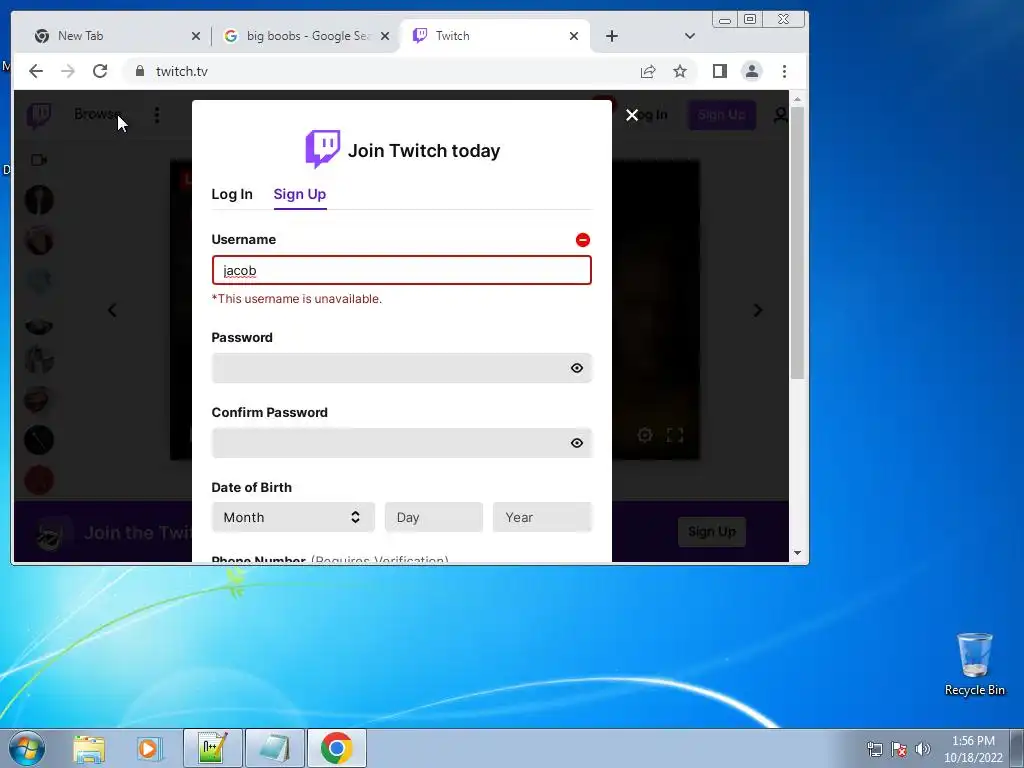This screenshot has height=768, width=1024.
Task: Click the first channel avatar in sidebar
Action: pos(39,200)
